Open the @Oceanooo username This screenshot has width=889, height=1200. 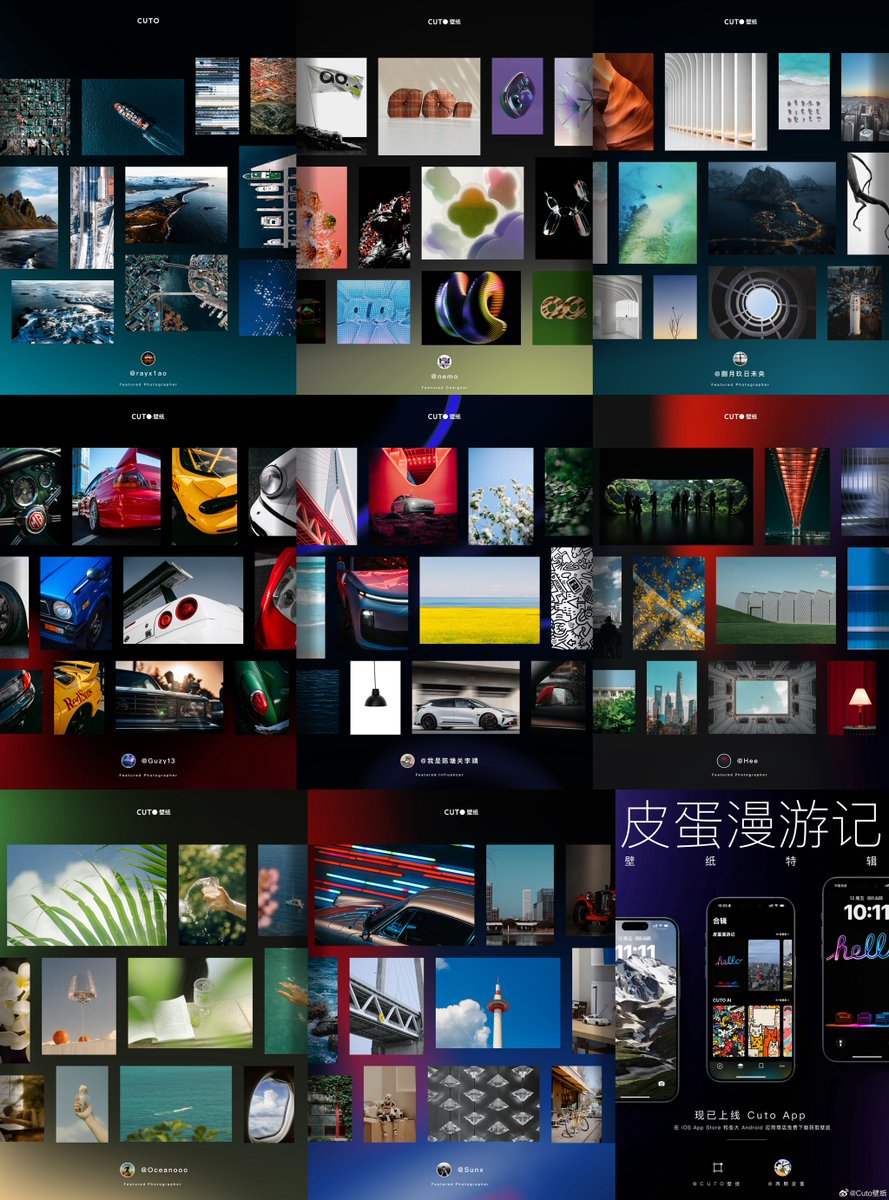tap(164, 1169)
